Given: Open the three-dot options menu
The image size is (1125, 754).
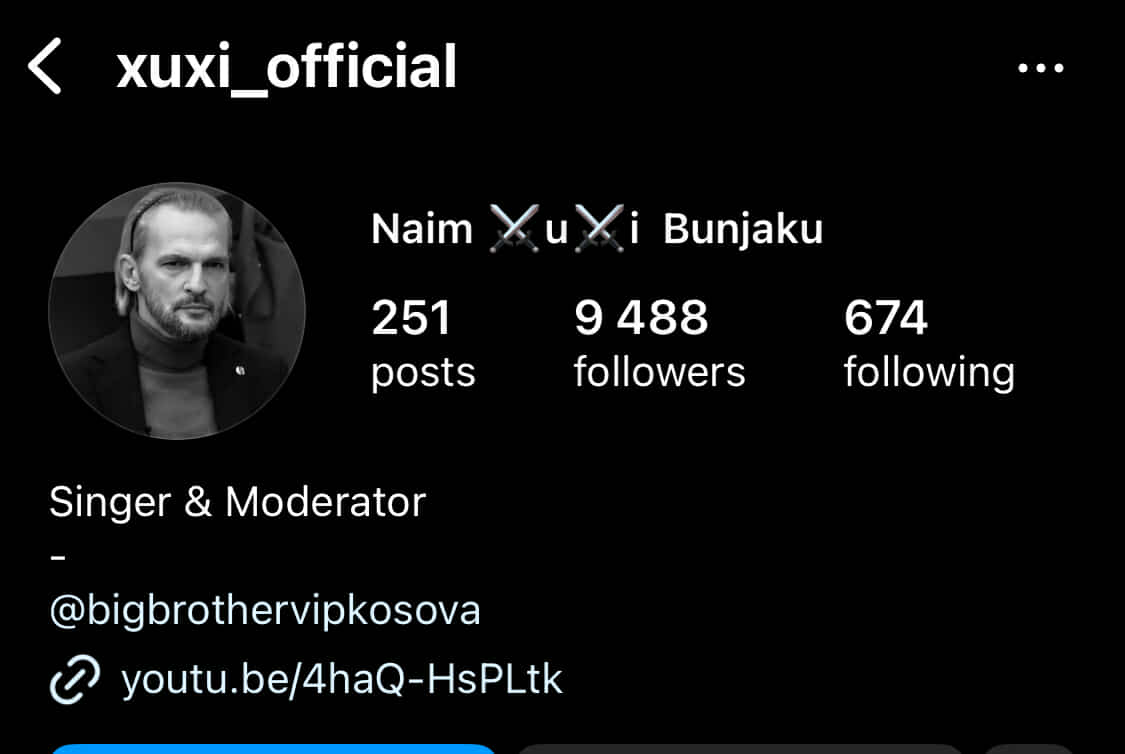Looking at the screenshot, I should pyautogui.click(x=1040, y=68).
